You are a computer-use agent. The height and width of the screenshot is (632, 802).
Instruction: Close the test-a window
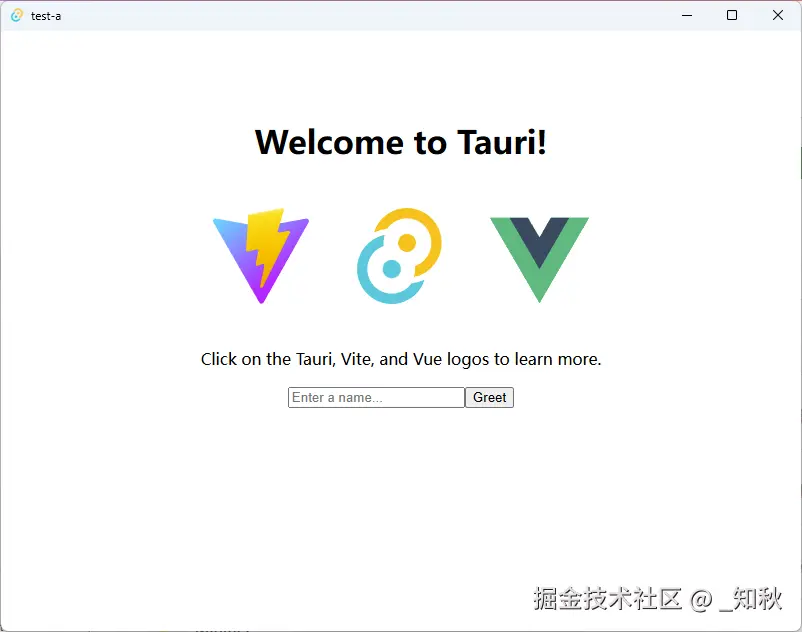pos(777,15)
